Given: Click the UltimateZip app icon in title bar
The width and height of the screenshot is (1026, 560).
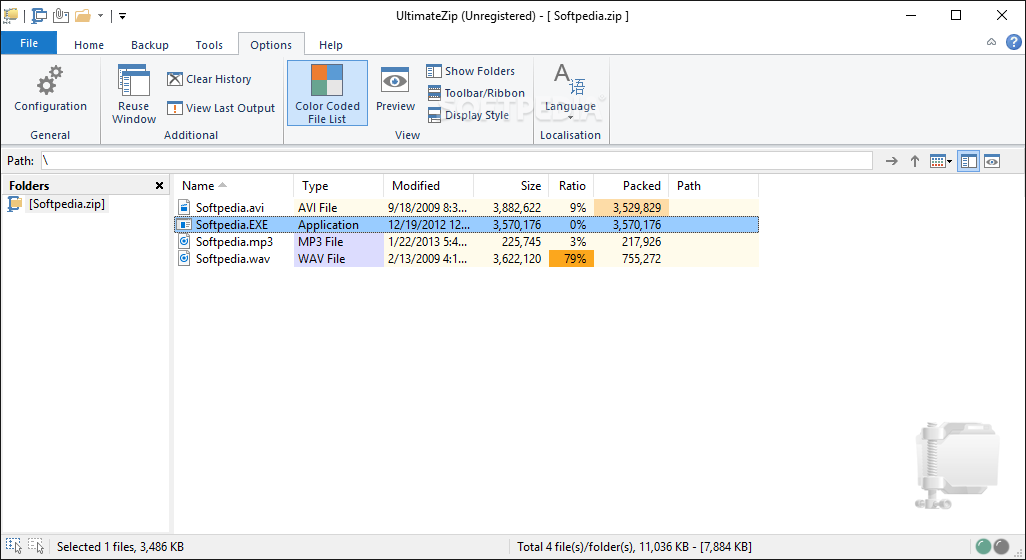Looking at the screenshot, I should point(10,15).
